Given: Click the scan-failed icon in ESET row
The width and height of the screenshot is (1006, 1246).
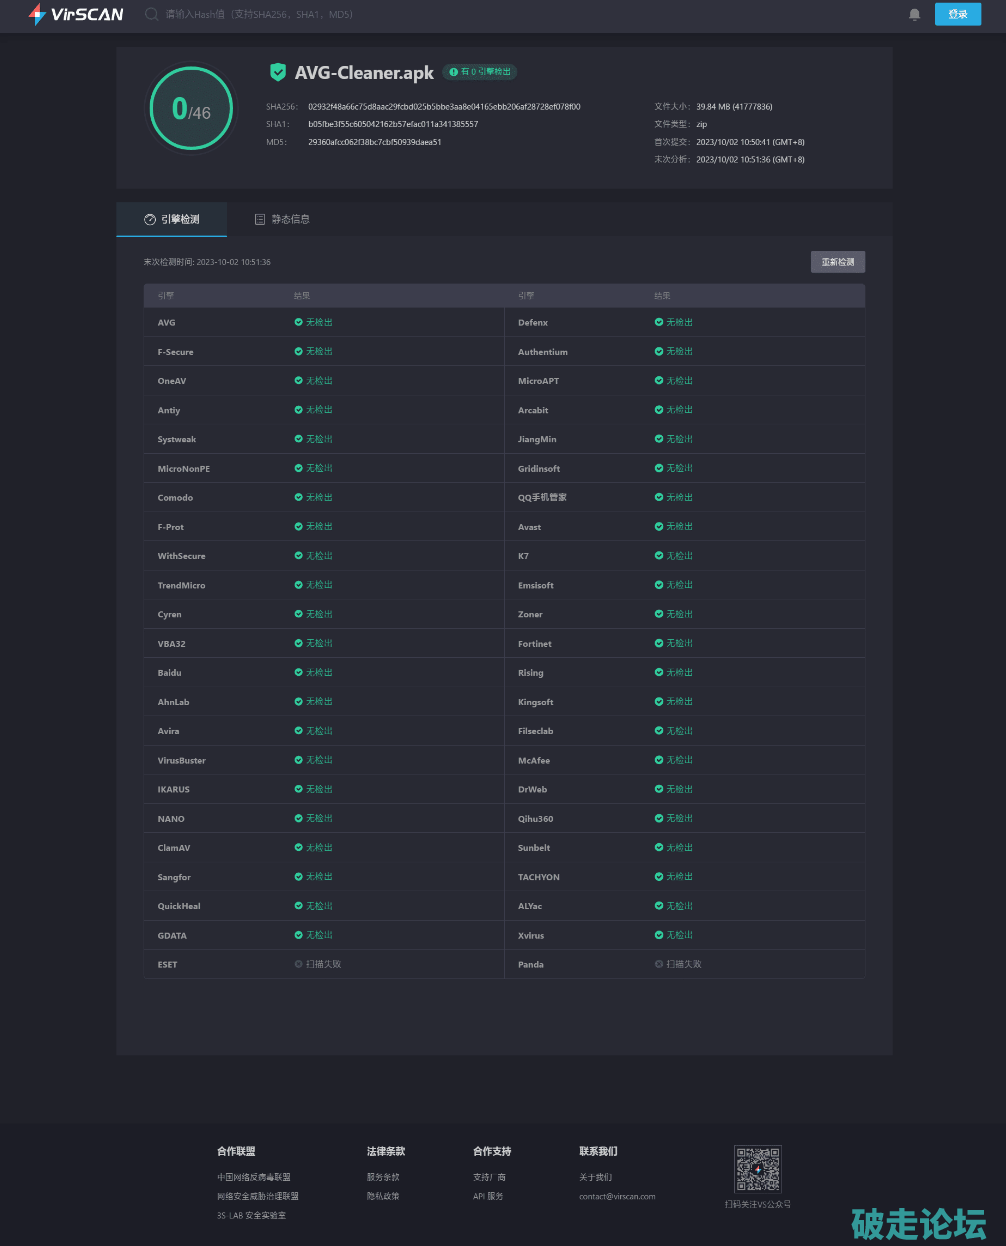Looking at the screenshot, I should [x=298, y=964].
